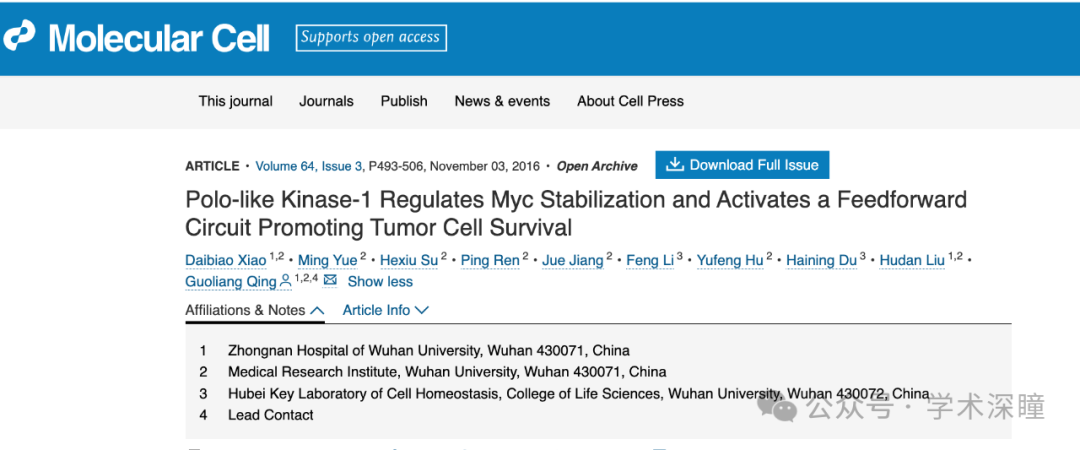Open the Publish menu
Viewport: 1080px width, 450px height.
pos(404,101)
